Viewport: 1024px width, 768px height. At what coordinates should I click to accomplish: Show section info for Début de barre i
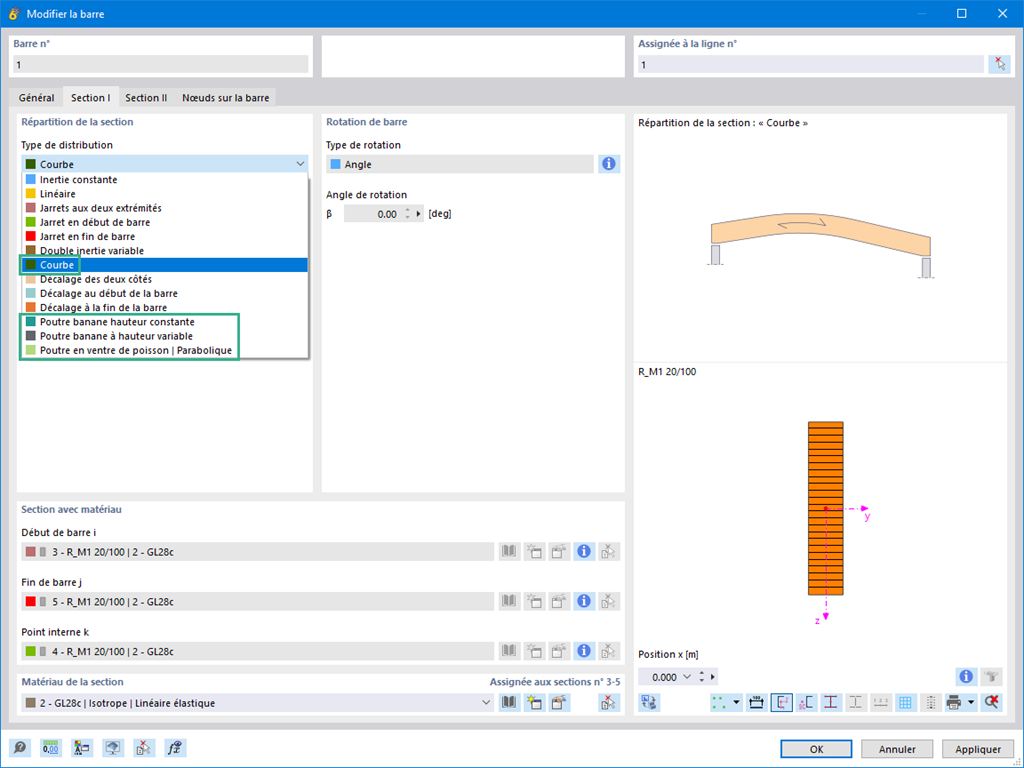pos(584,551)
